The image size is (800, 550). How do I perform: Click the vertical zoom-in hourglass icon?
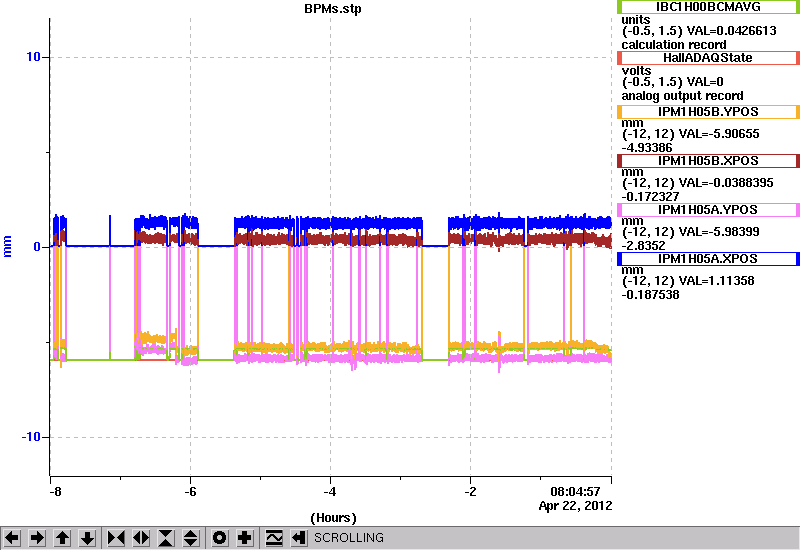point(166,538)
